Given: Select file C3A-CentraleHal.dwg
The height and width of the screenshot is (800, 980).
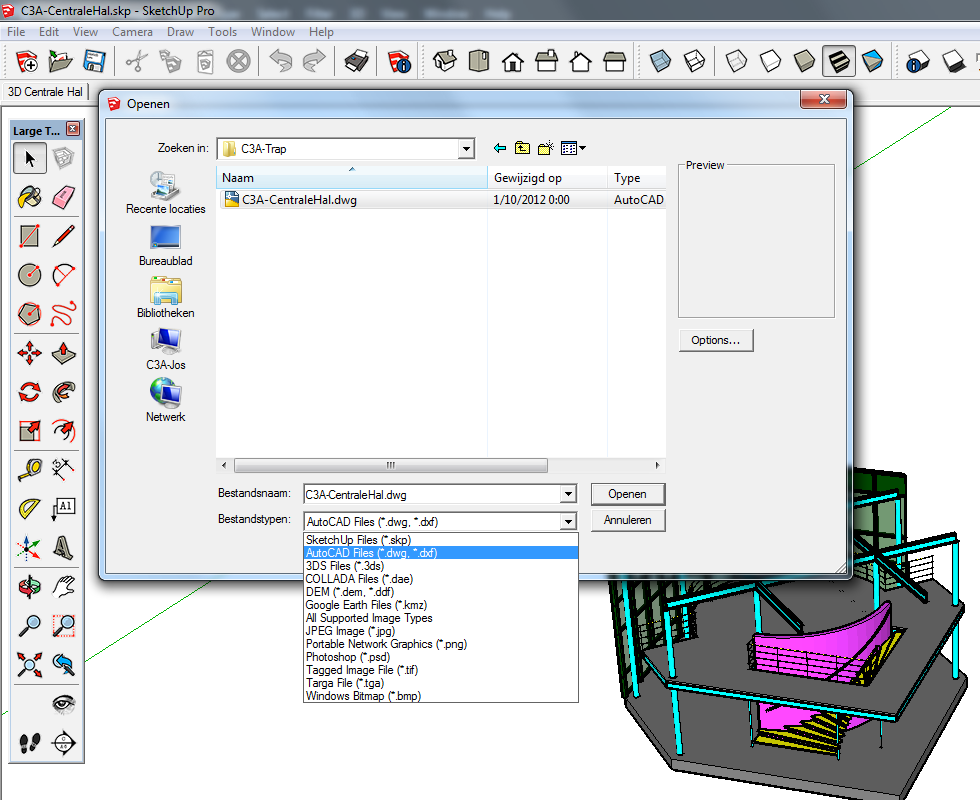Looking at the screenshot, I should (299, 200).
